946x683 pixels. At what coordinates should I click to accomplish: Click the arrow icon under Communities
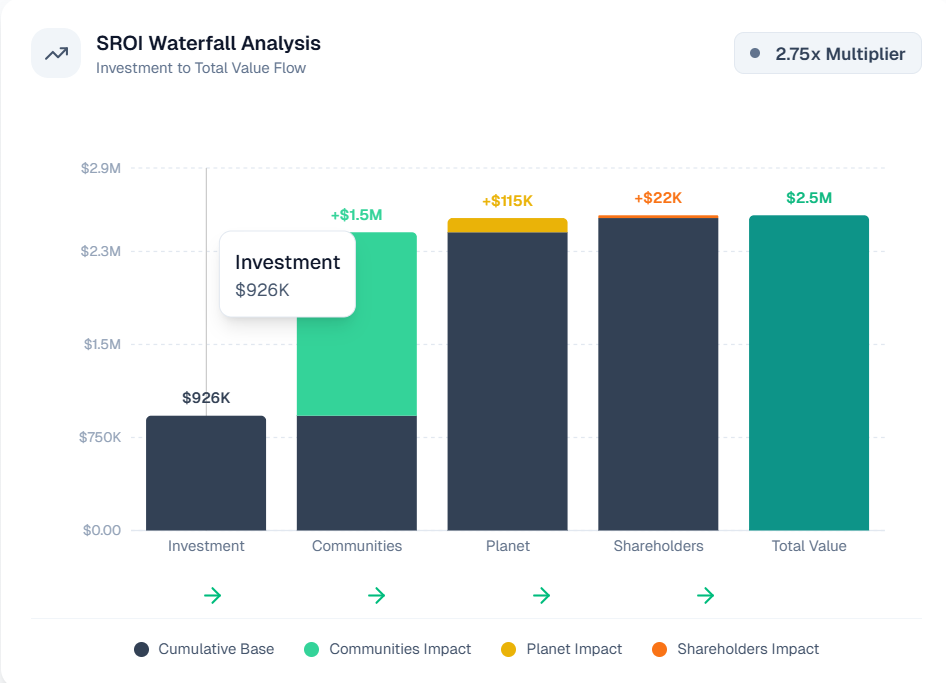pyautogui.click(x=377, y=595)
